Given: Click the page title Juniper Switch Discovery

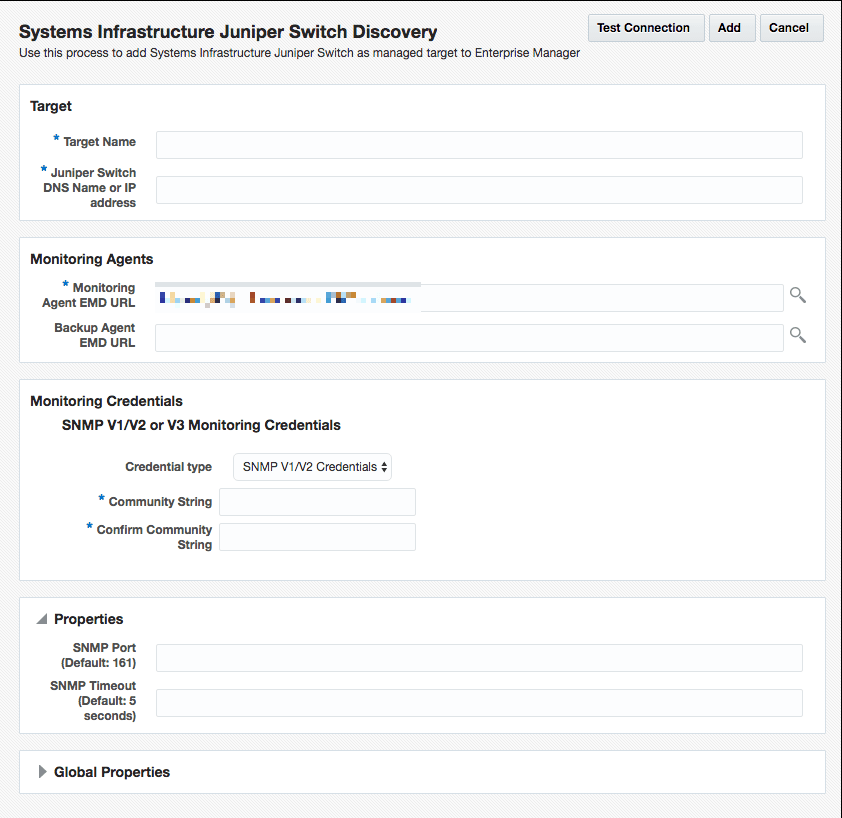Looking at the screenshot, I should pos(228,32).
